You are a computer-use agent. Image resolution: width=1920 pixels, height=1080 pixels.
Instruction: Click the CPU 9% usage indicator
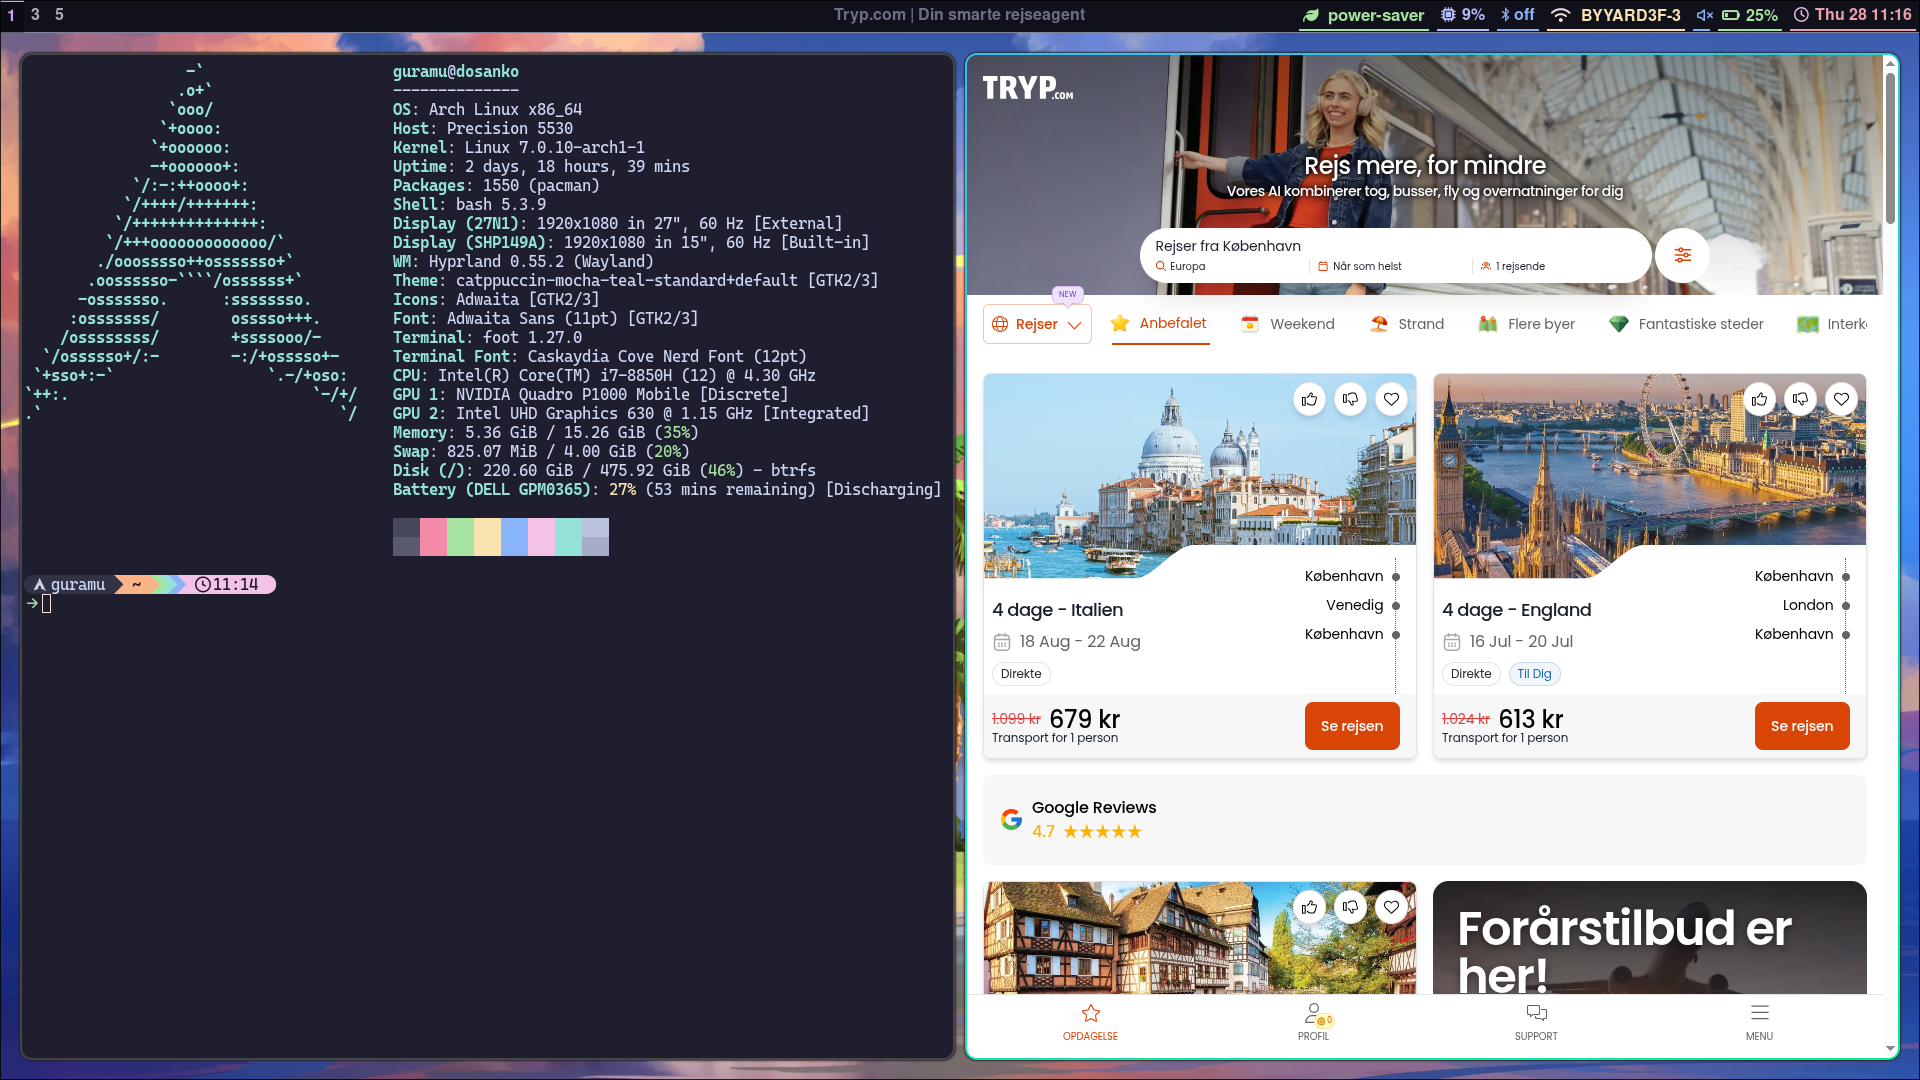point(1462,15)
